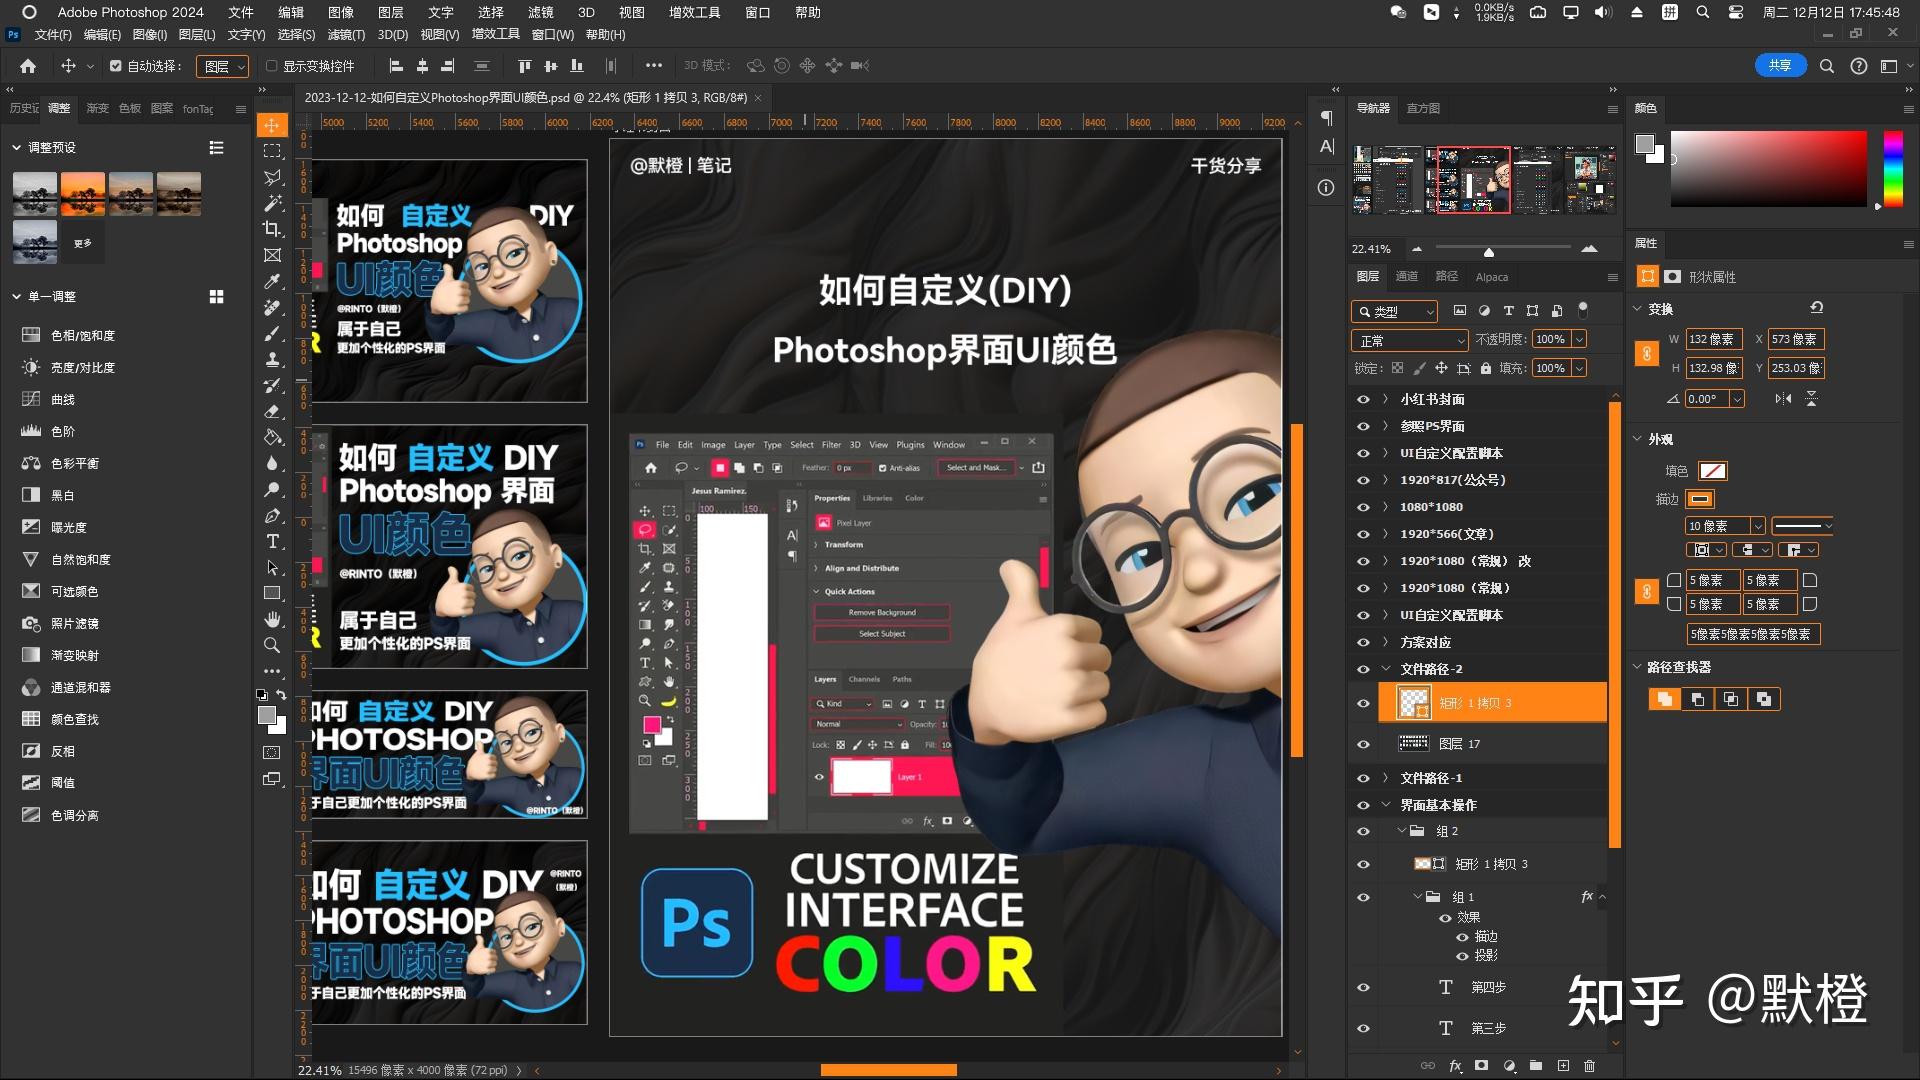
Task: Click 更多 under the adjustment presets
Action: click(83, 242)
